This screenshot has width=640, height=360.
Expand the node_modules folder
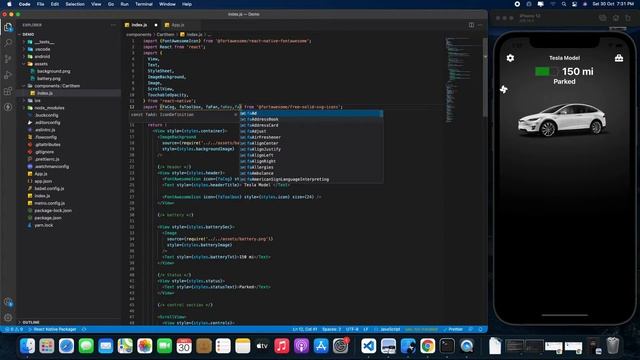69,108
